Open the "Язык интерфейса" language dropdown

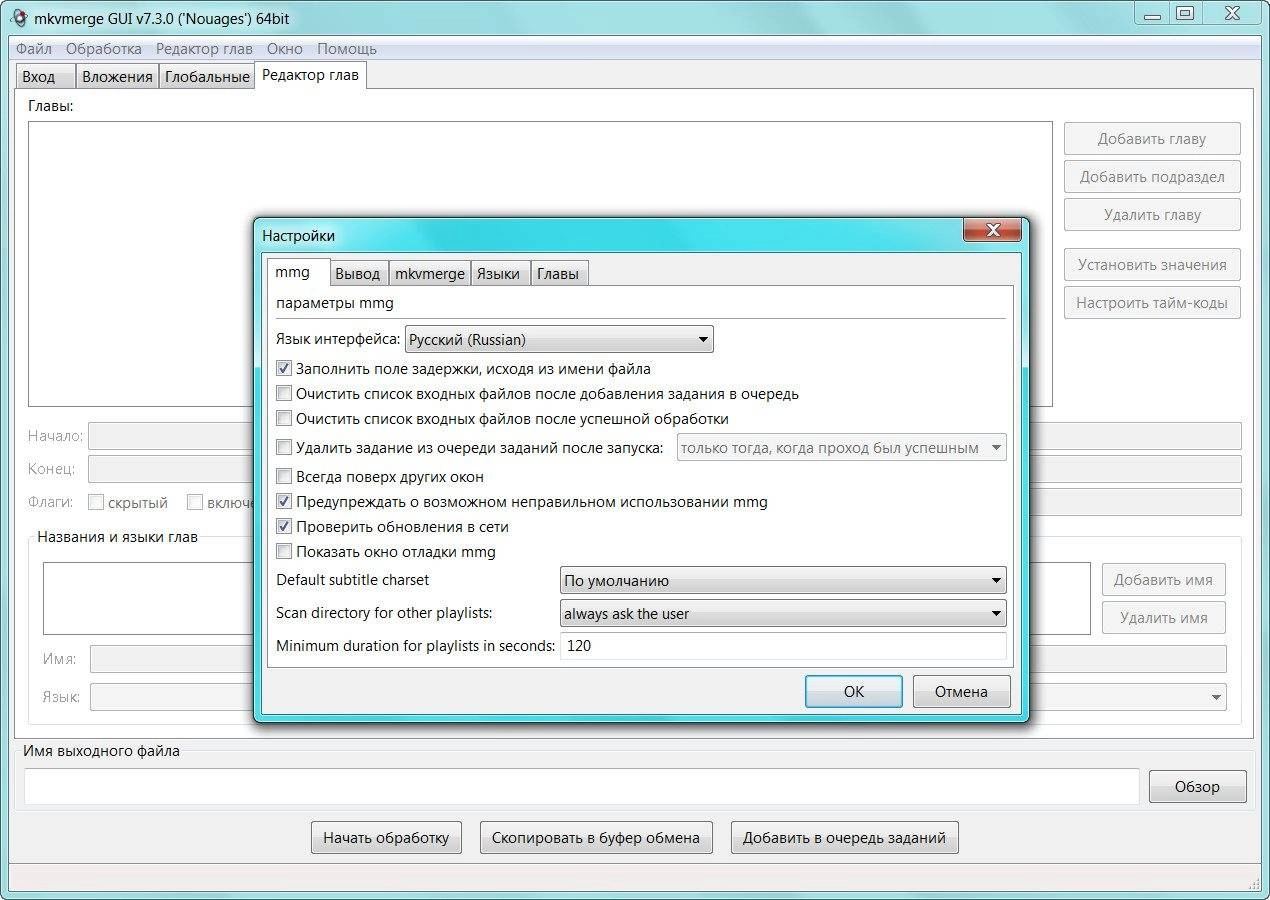(x=559, y=340)
